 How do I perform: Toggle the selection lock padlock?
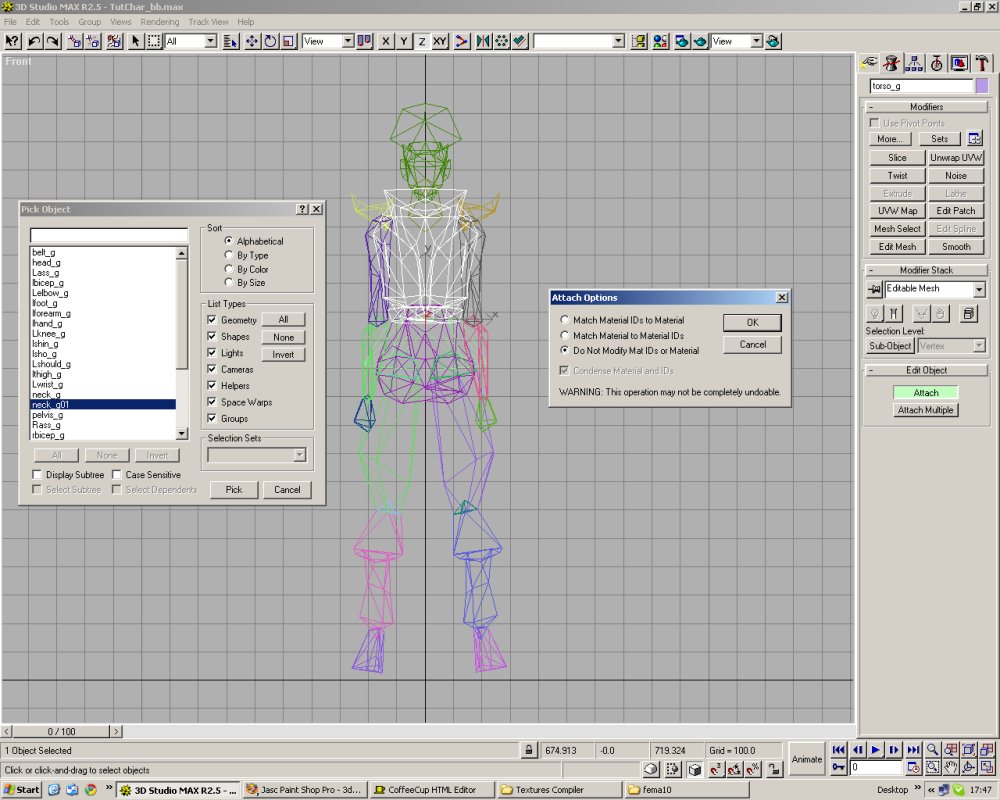(528, 750)
